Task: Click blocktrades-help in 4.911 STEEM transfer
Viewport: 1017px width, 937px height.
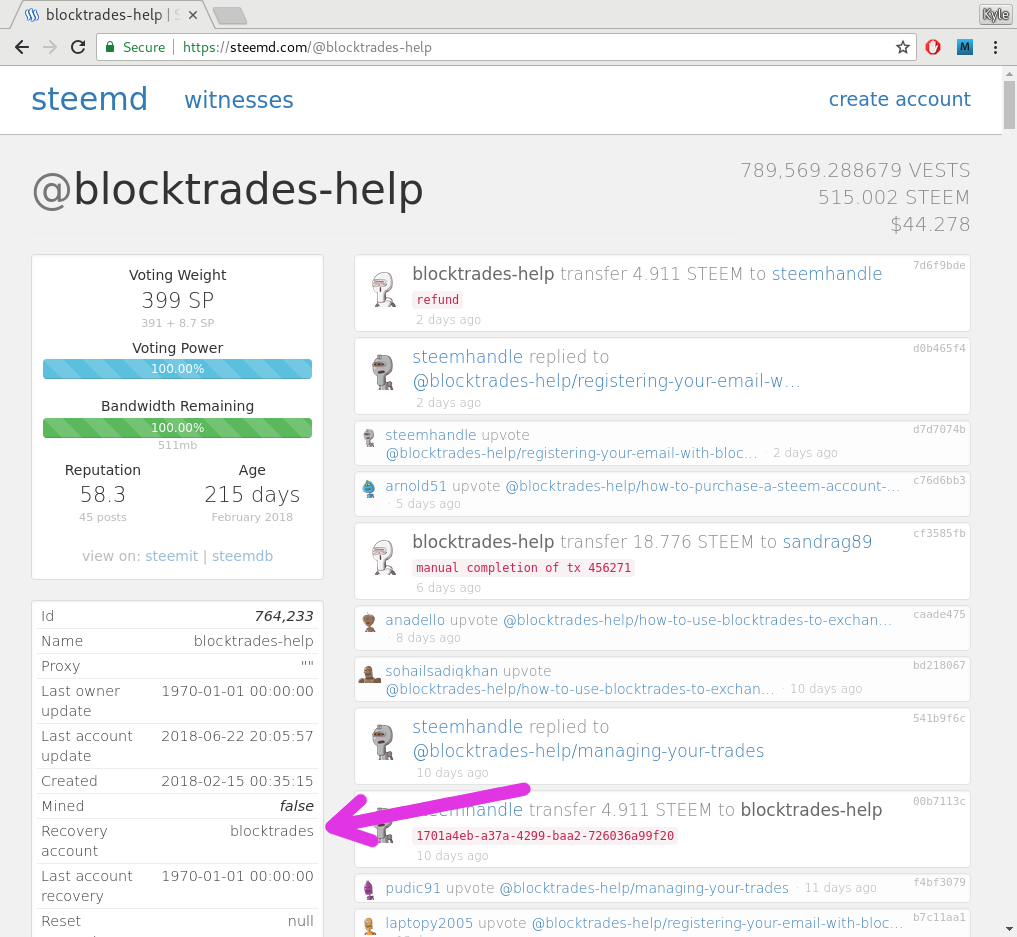Action: (x=811, y=809)
